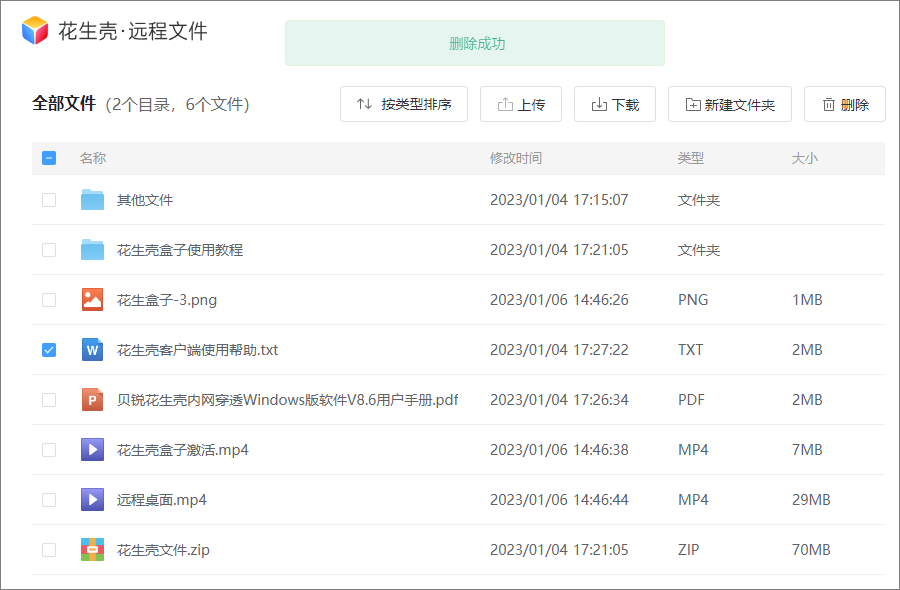Click the 花生壳·远程文件 title text
The height and width of the screenshot is (590, 900).
coord(133,30)
